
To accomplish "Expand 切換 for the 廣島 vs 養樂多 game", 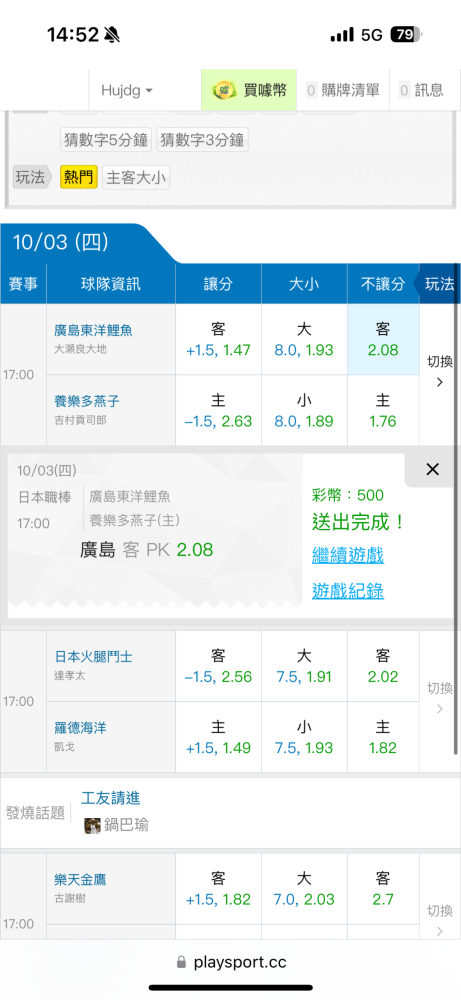I will pos(439,372).
